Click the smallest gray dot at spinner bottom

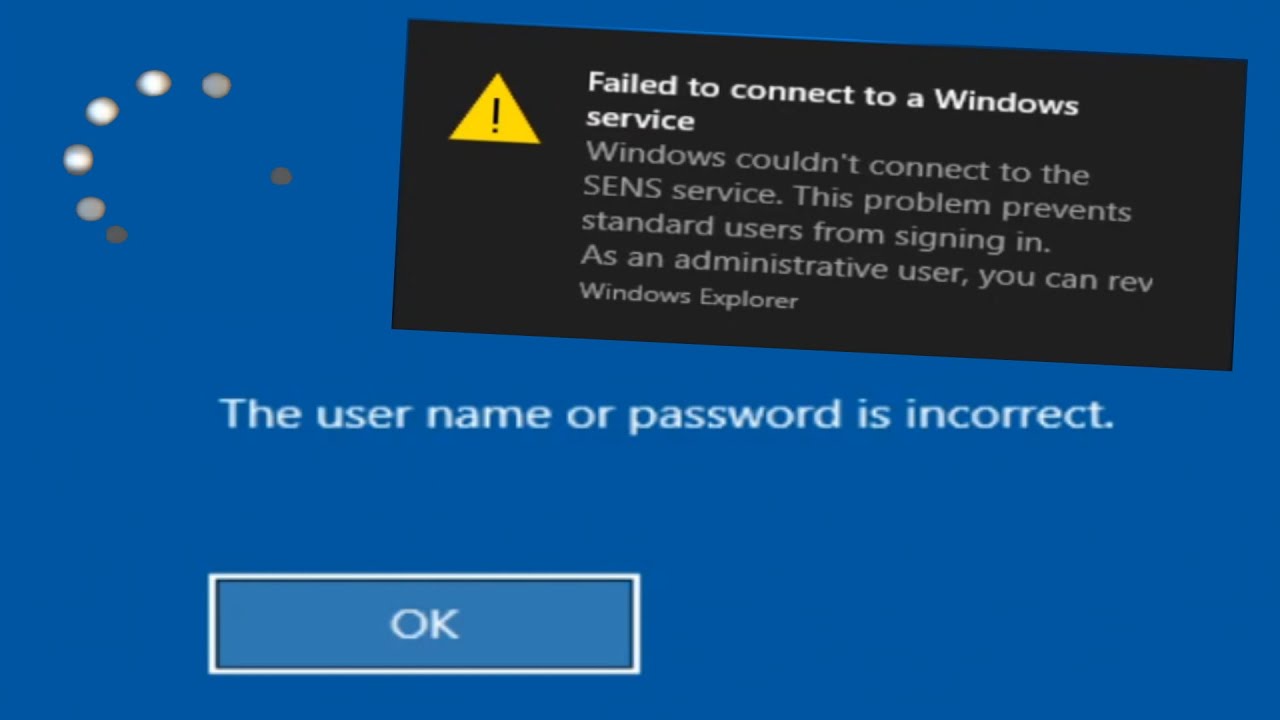117,235
